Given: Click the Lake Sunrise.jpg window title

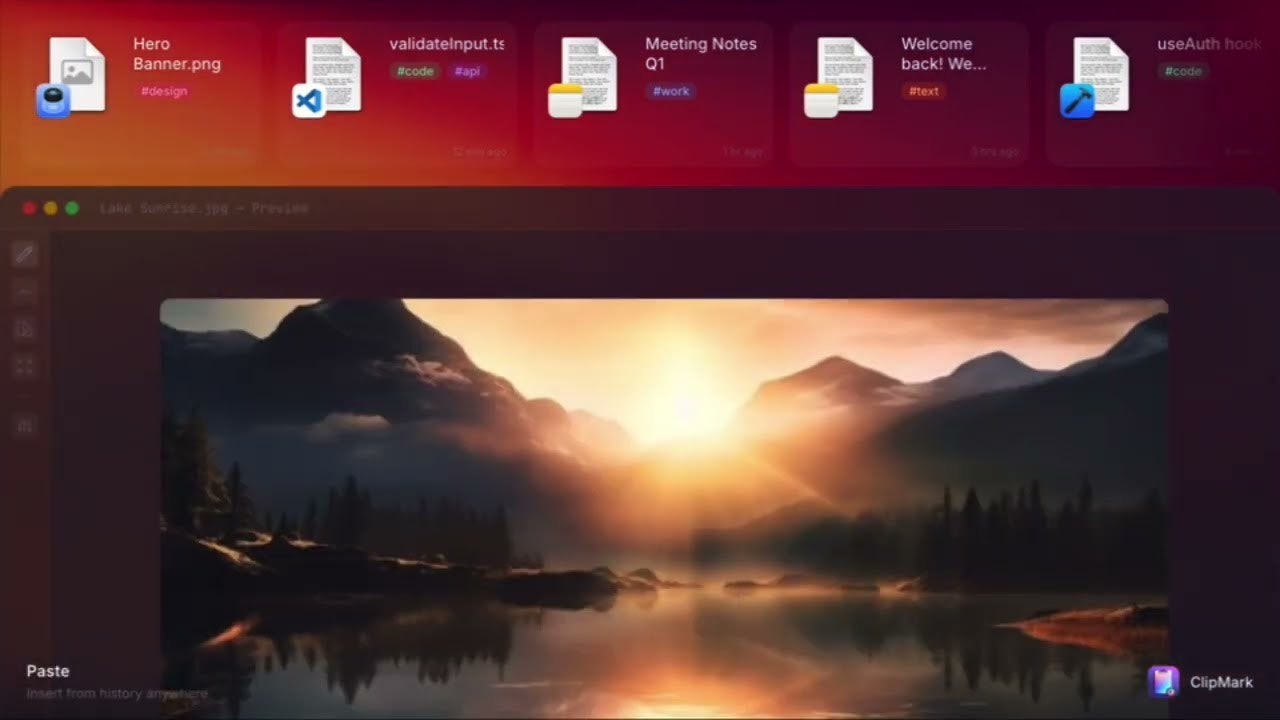Looking at the screenshot, I should tap(203, 208).
